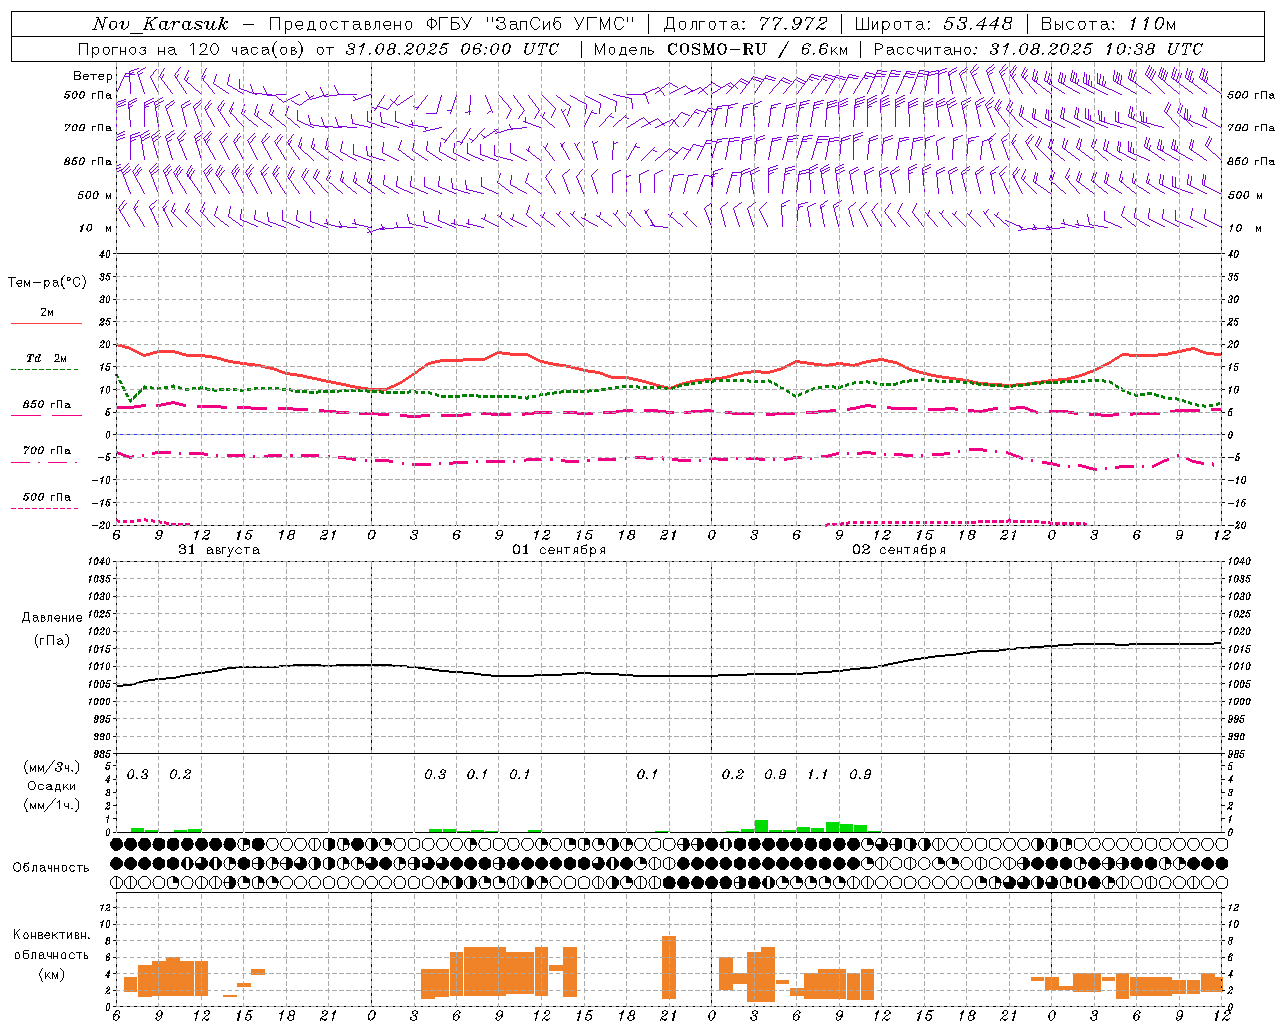Click the "Рассчитано: 31.08.2025 10:38 UTC" text
The image size is (1280, 1024).
pyautogui.click(x=1038, y=49)
